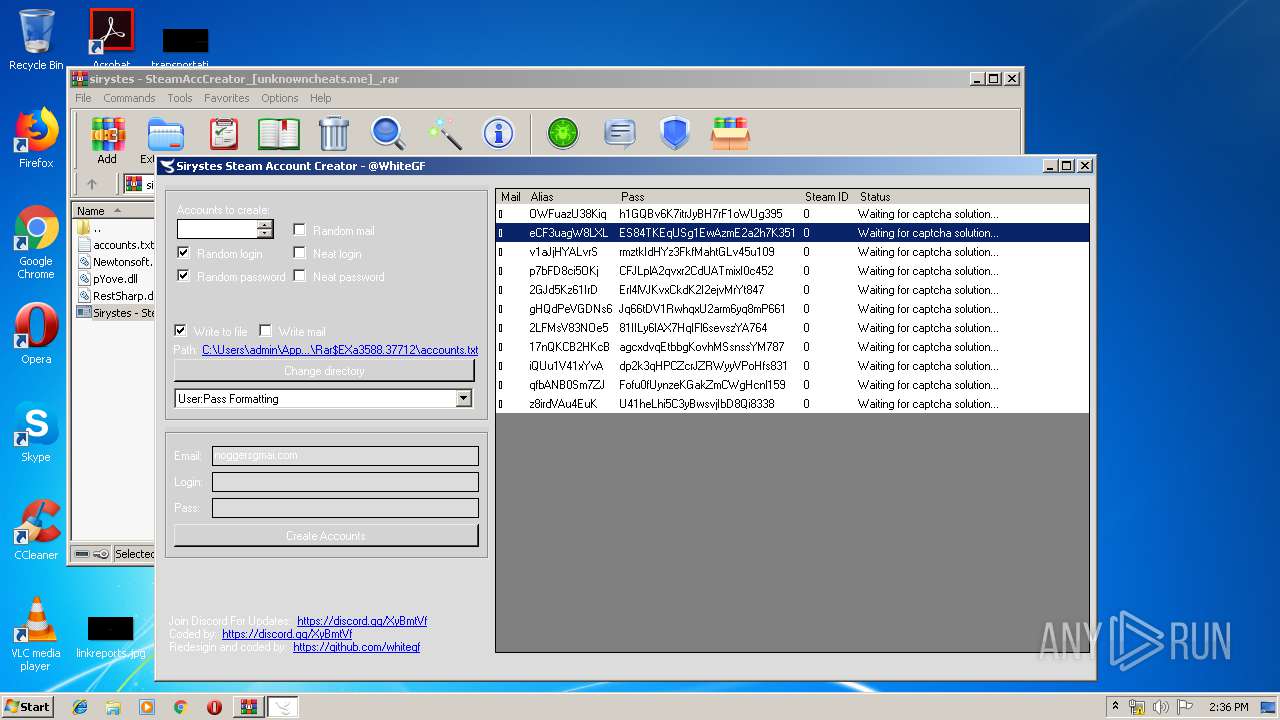1280x720 pixels.
Task: Launch the Wizard wand icon in WinRAR
Action: 444,134
